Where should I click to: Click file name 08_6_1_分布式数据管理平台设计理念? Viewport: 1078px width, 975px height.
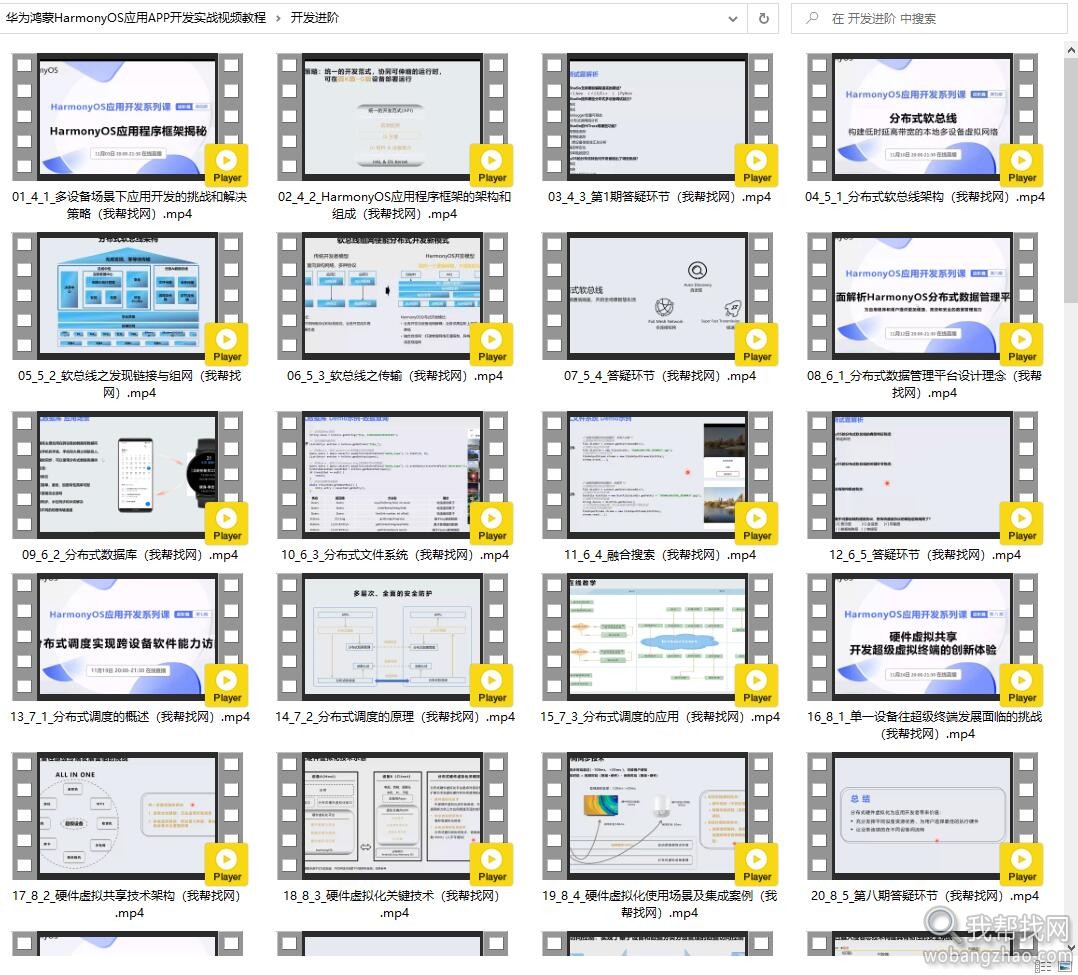(x=925, y=384)
